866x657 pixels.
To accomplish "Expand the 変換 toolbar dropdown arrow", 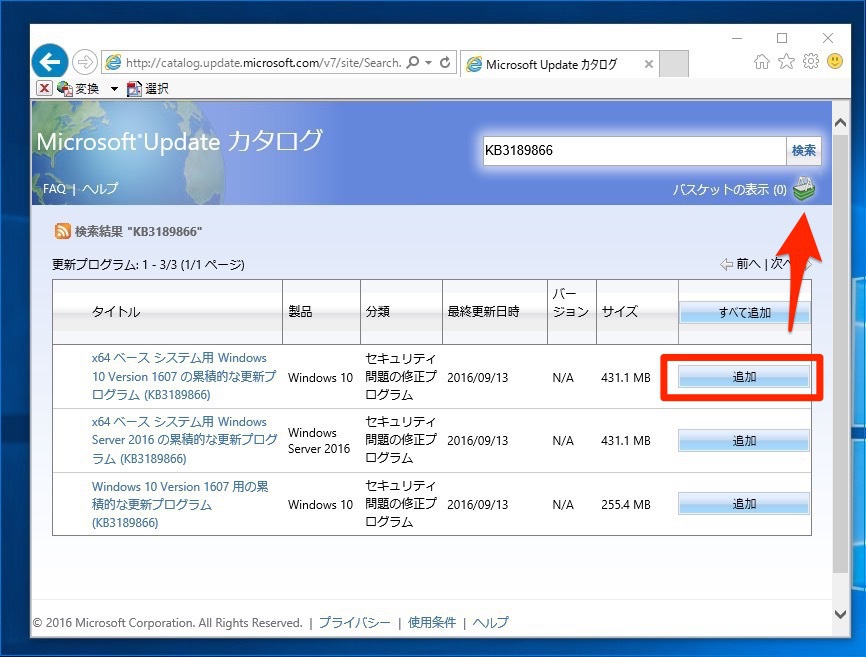I will tap(114, 89).
